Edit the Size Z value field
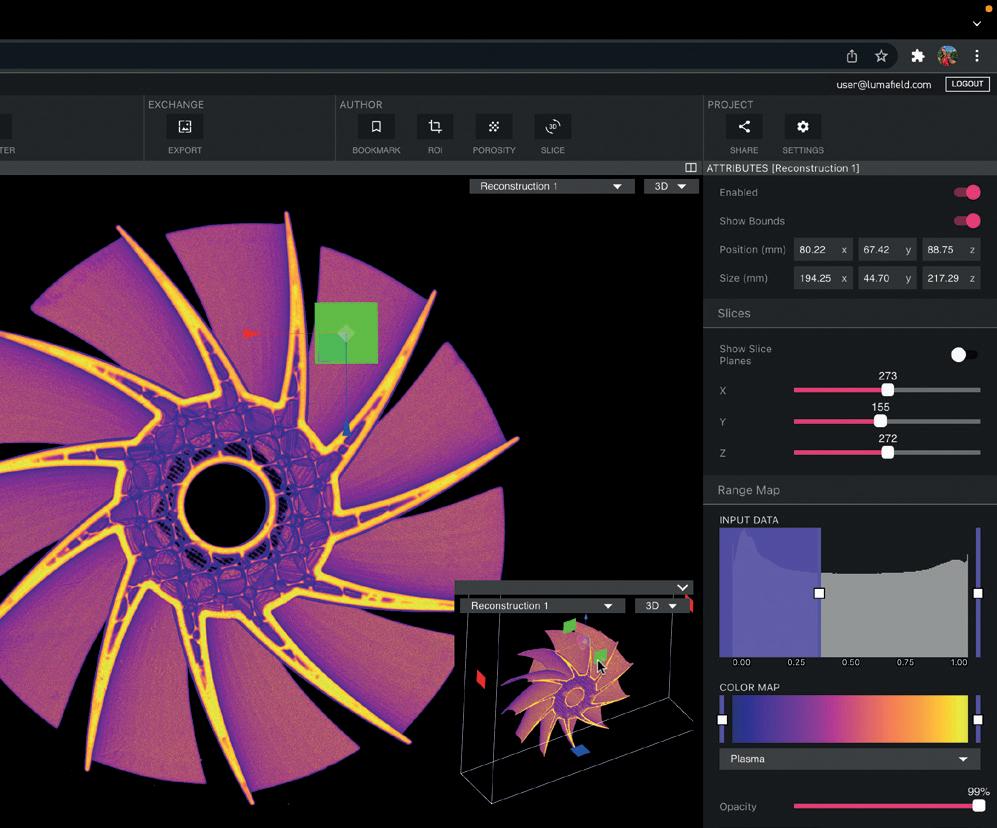The width and height of the screenshot is (997, 828). click(x=951, y=279)
